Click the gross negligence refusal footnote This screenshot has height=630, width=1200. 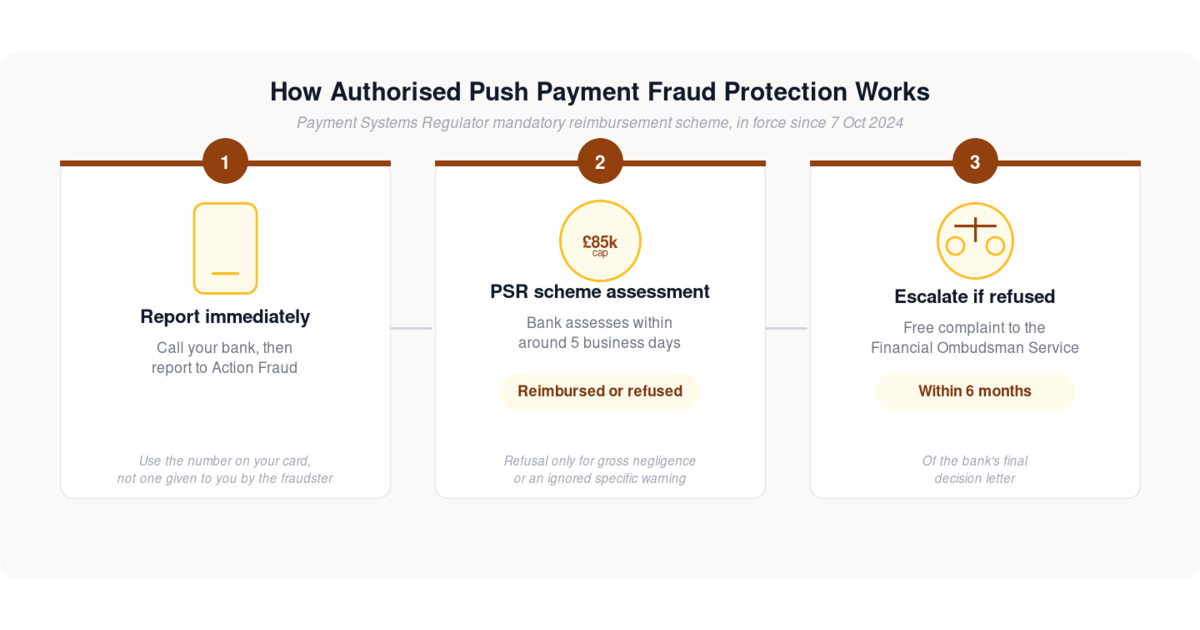point(600,470)
